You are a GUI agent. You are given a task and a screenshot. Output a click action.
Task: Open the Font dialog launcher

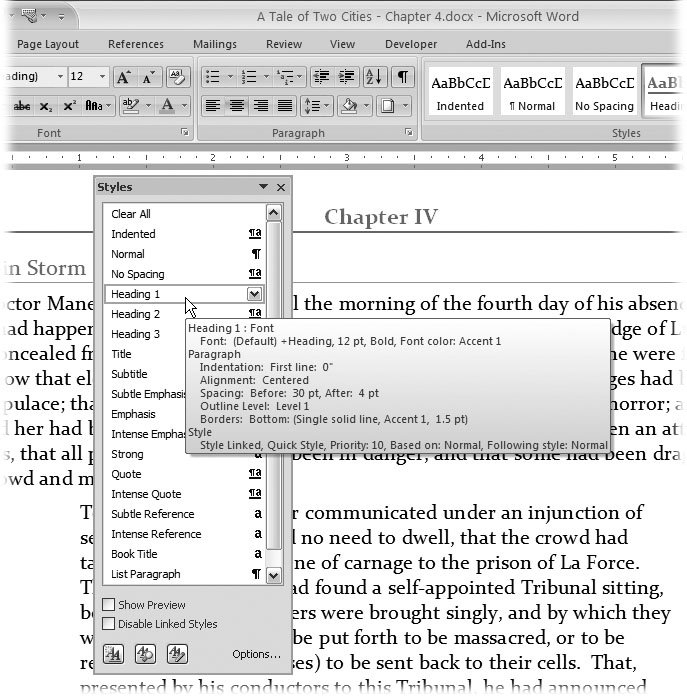pos(185,132)
